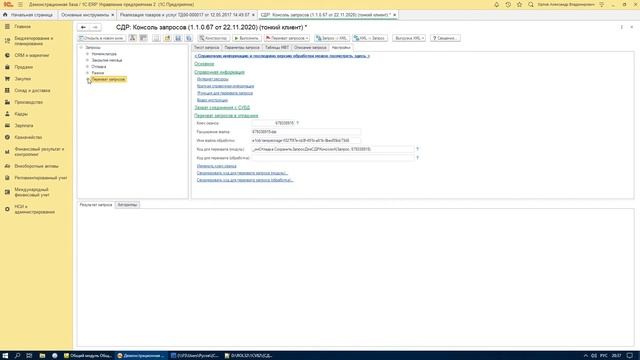Click help question mark beside Ключ сеанса
The height and width of the screenshot is (360, 640).
tap(298, 123)
